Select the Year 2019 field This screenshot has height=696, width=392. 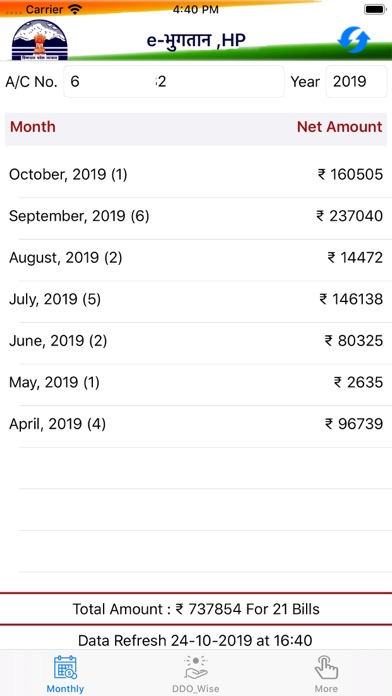click(356, 82)
